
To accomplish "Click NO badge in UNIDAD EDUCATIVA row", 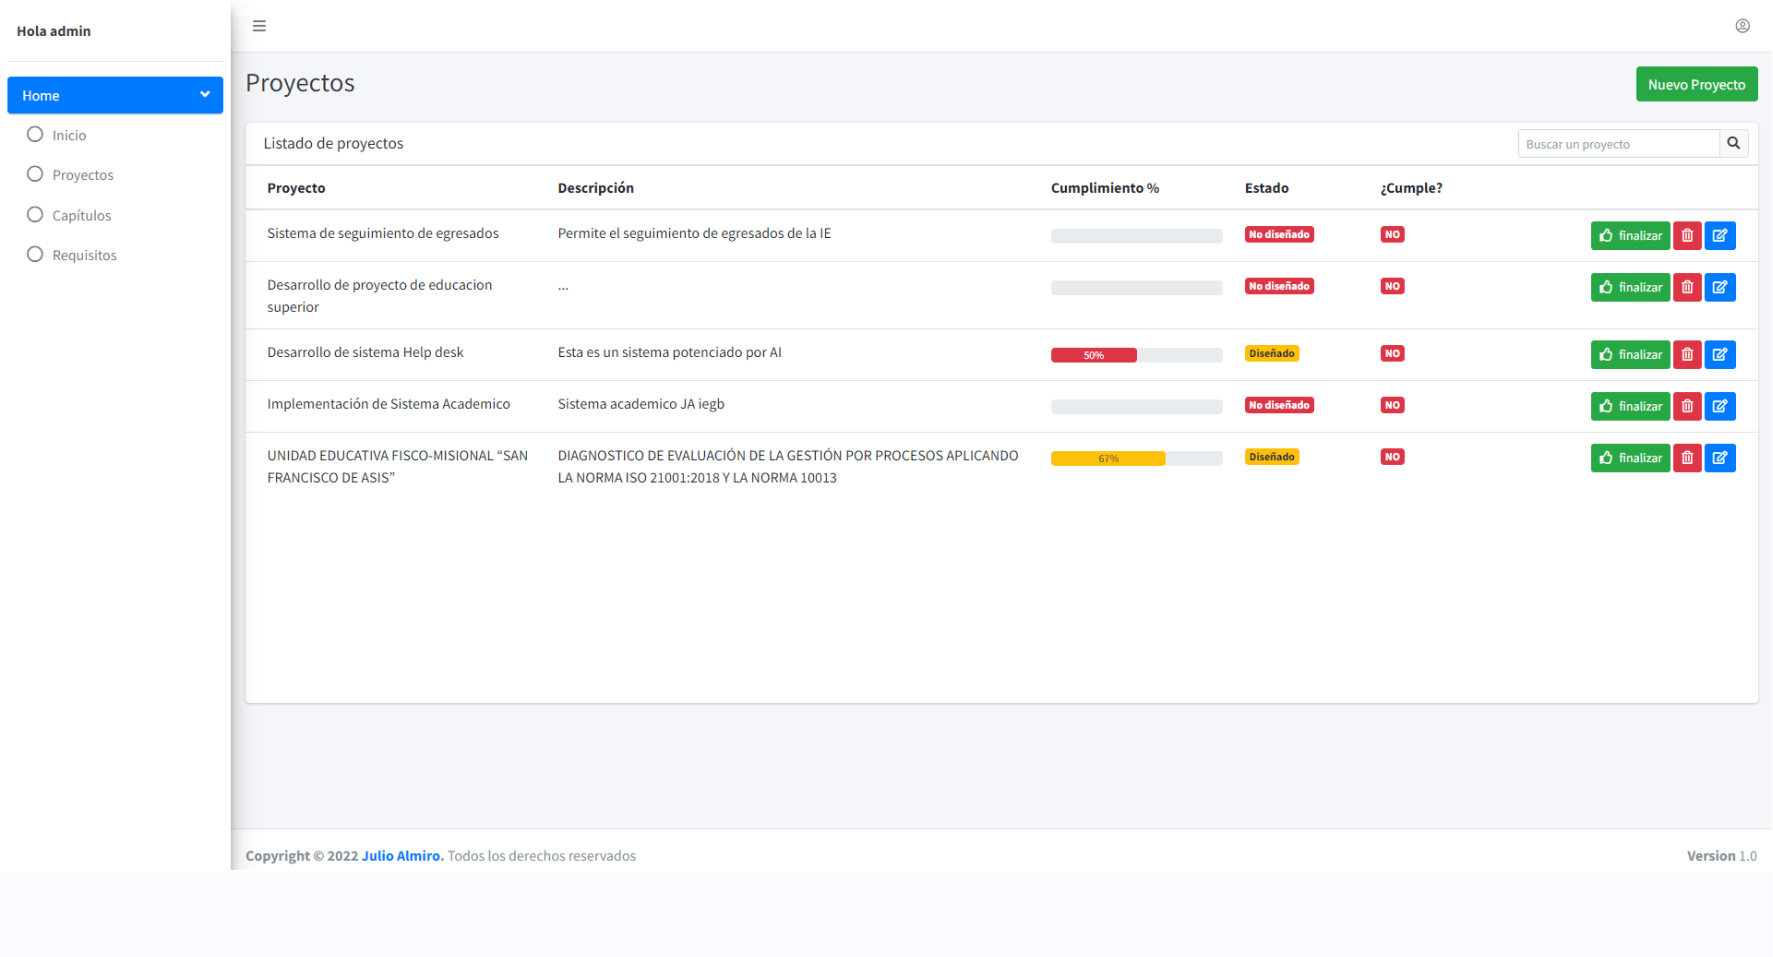I will [1392, 457].
